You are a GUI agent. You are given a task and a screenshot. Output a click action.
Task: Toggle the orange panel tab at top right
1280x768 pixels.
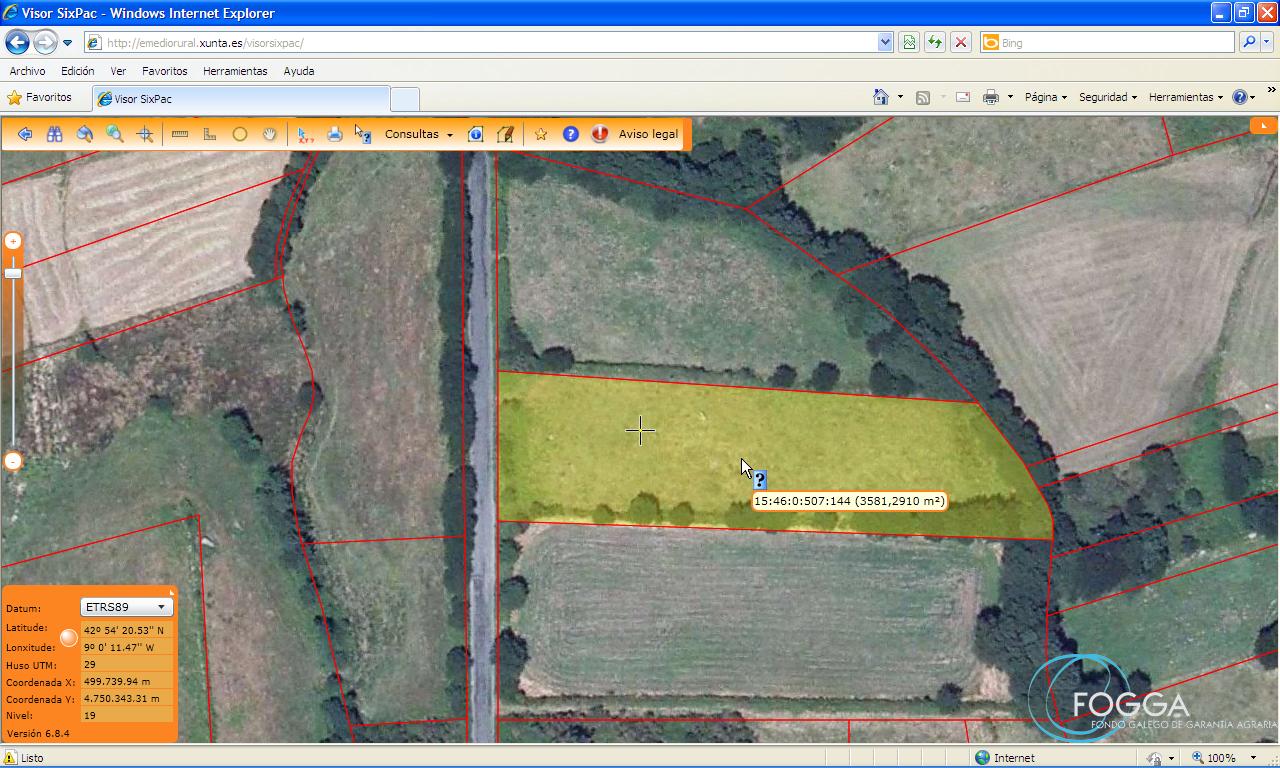tap(1263, 126)
